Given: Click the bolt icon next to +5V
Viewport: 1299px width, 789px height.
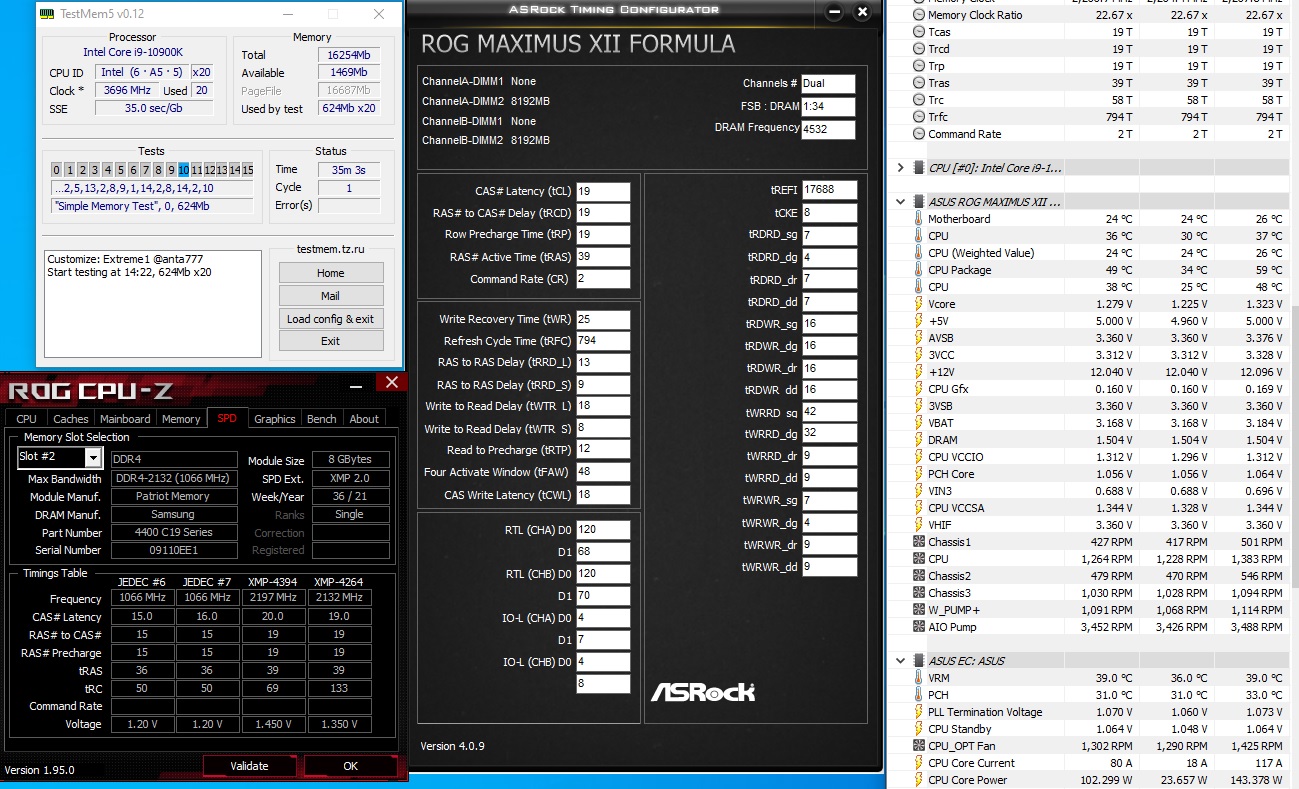Looking at the screenshot, I should pyautogui.click(x=919, y=321).
